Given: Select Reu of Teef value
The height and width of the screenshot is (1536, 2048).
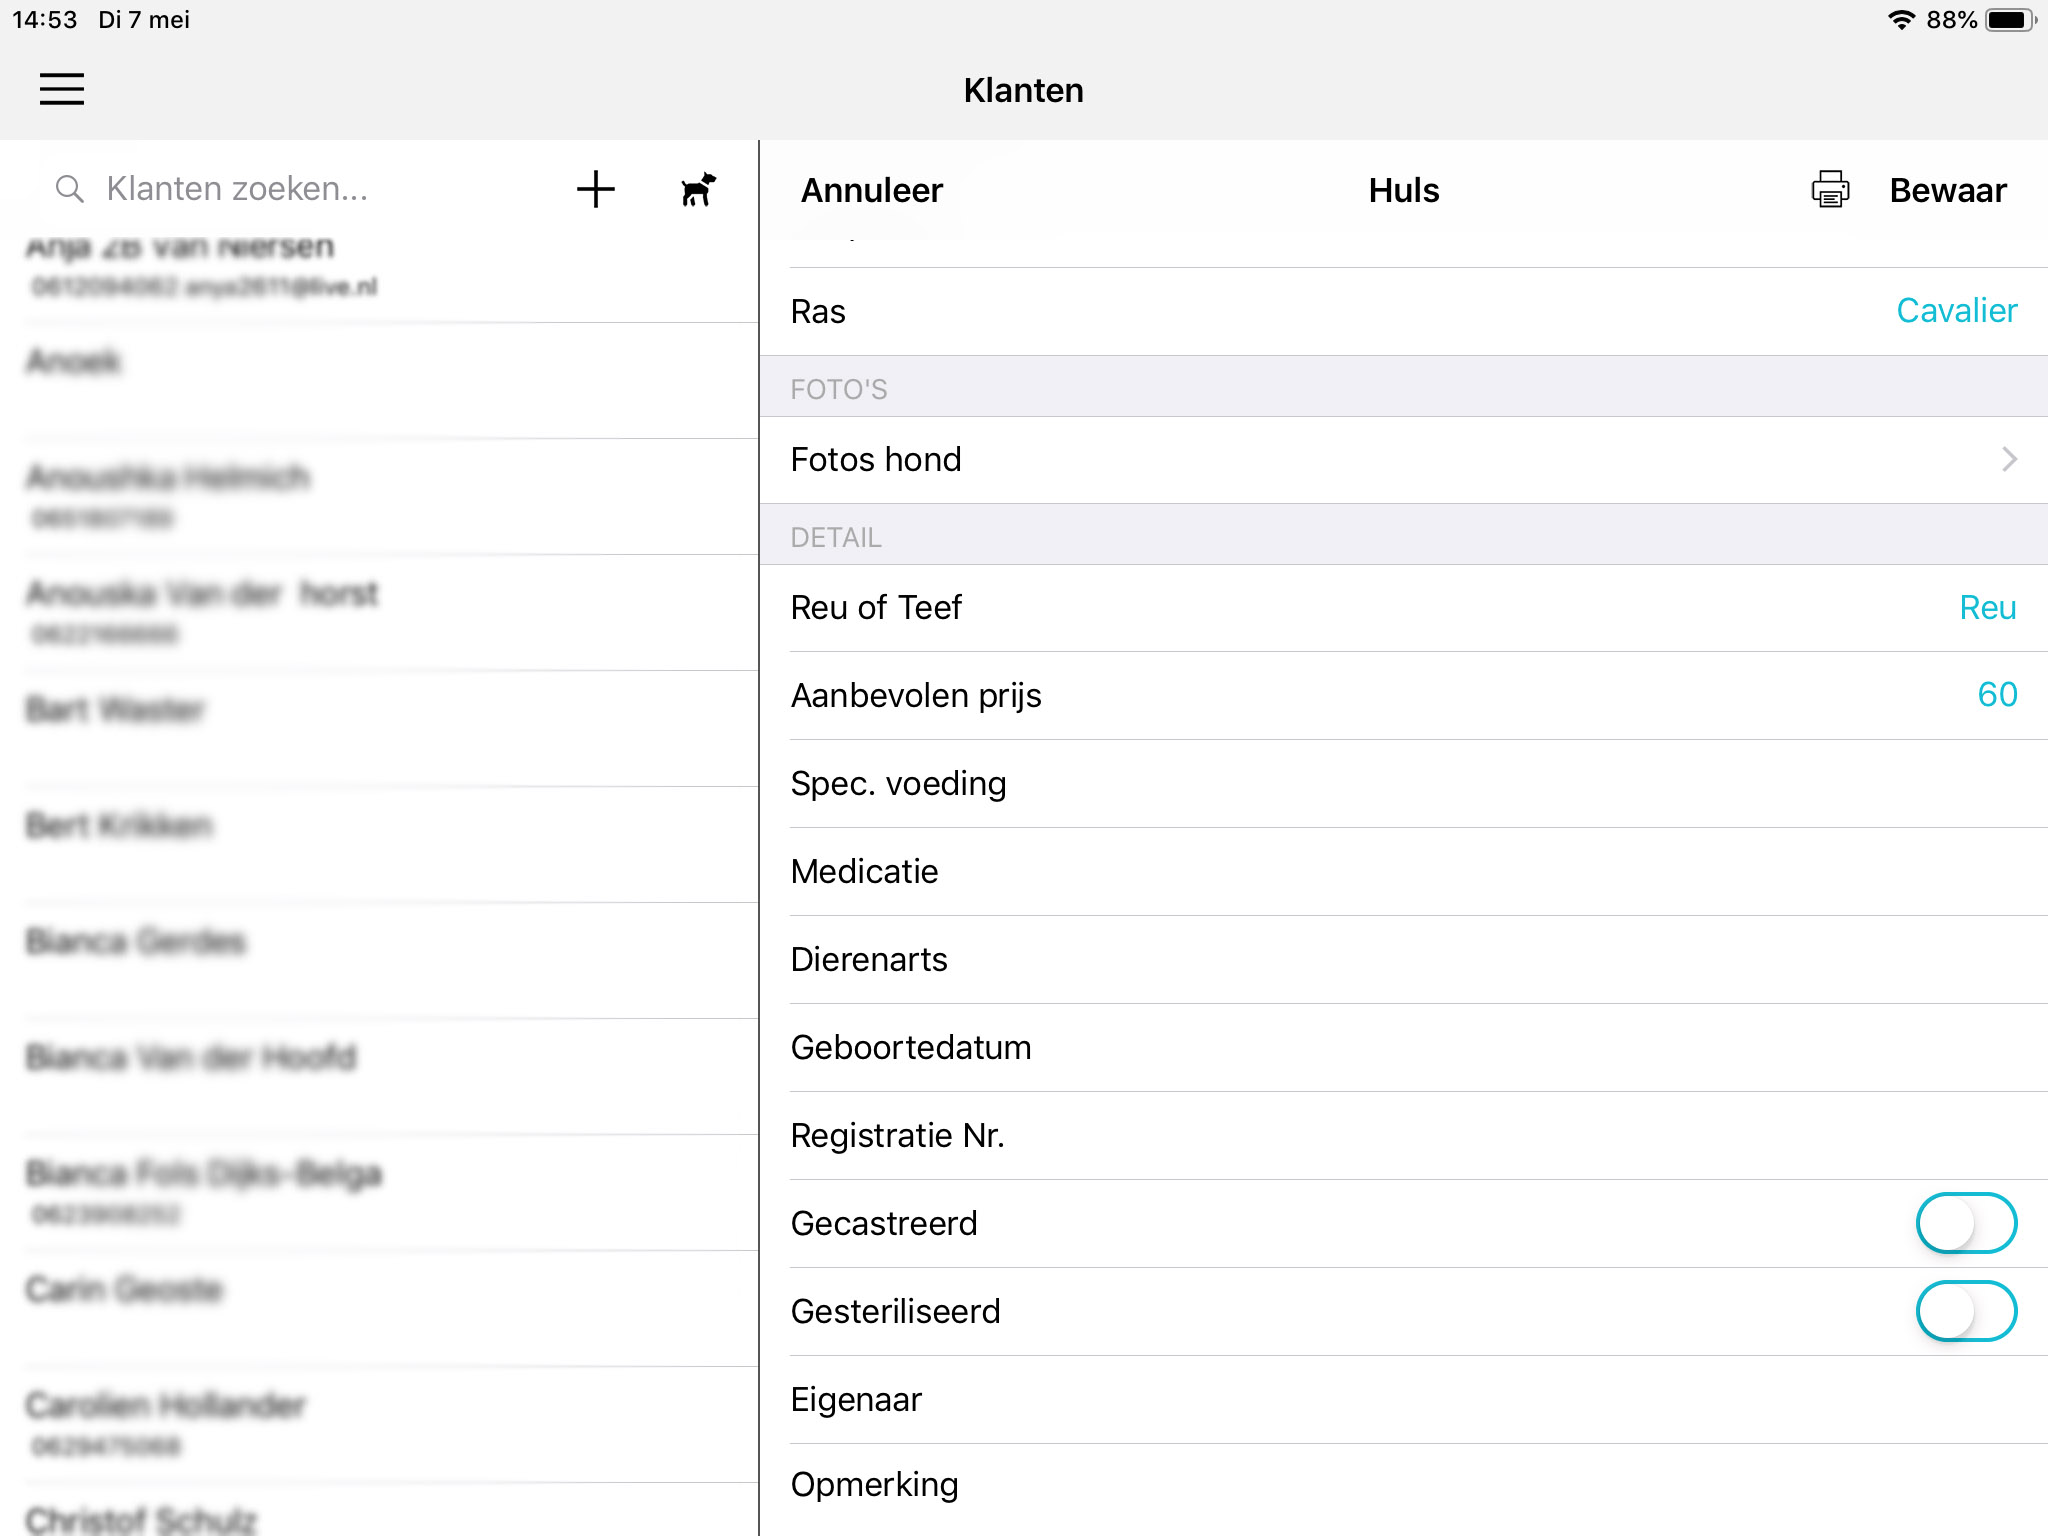Looking at the screenshot, I should pos(1986,607).
